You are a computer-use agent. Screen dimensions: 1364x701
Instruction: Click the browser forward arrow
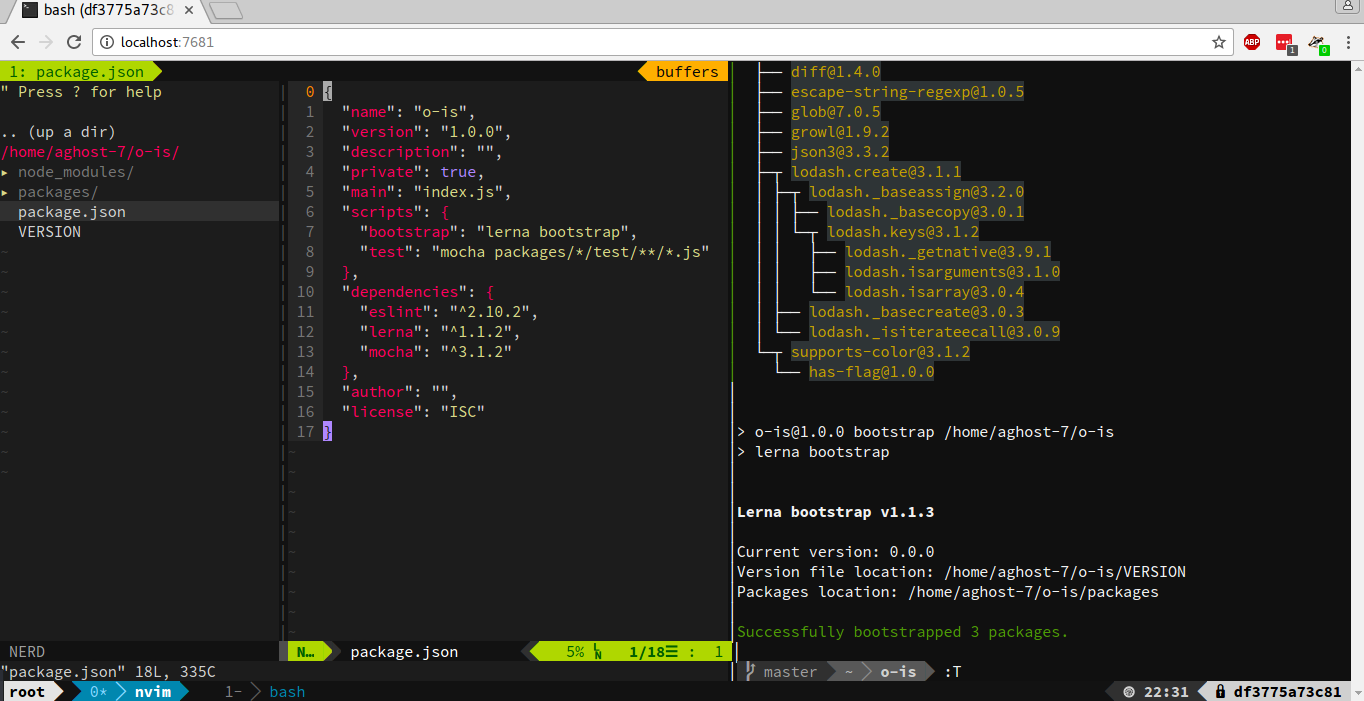[46, 42]
